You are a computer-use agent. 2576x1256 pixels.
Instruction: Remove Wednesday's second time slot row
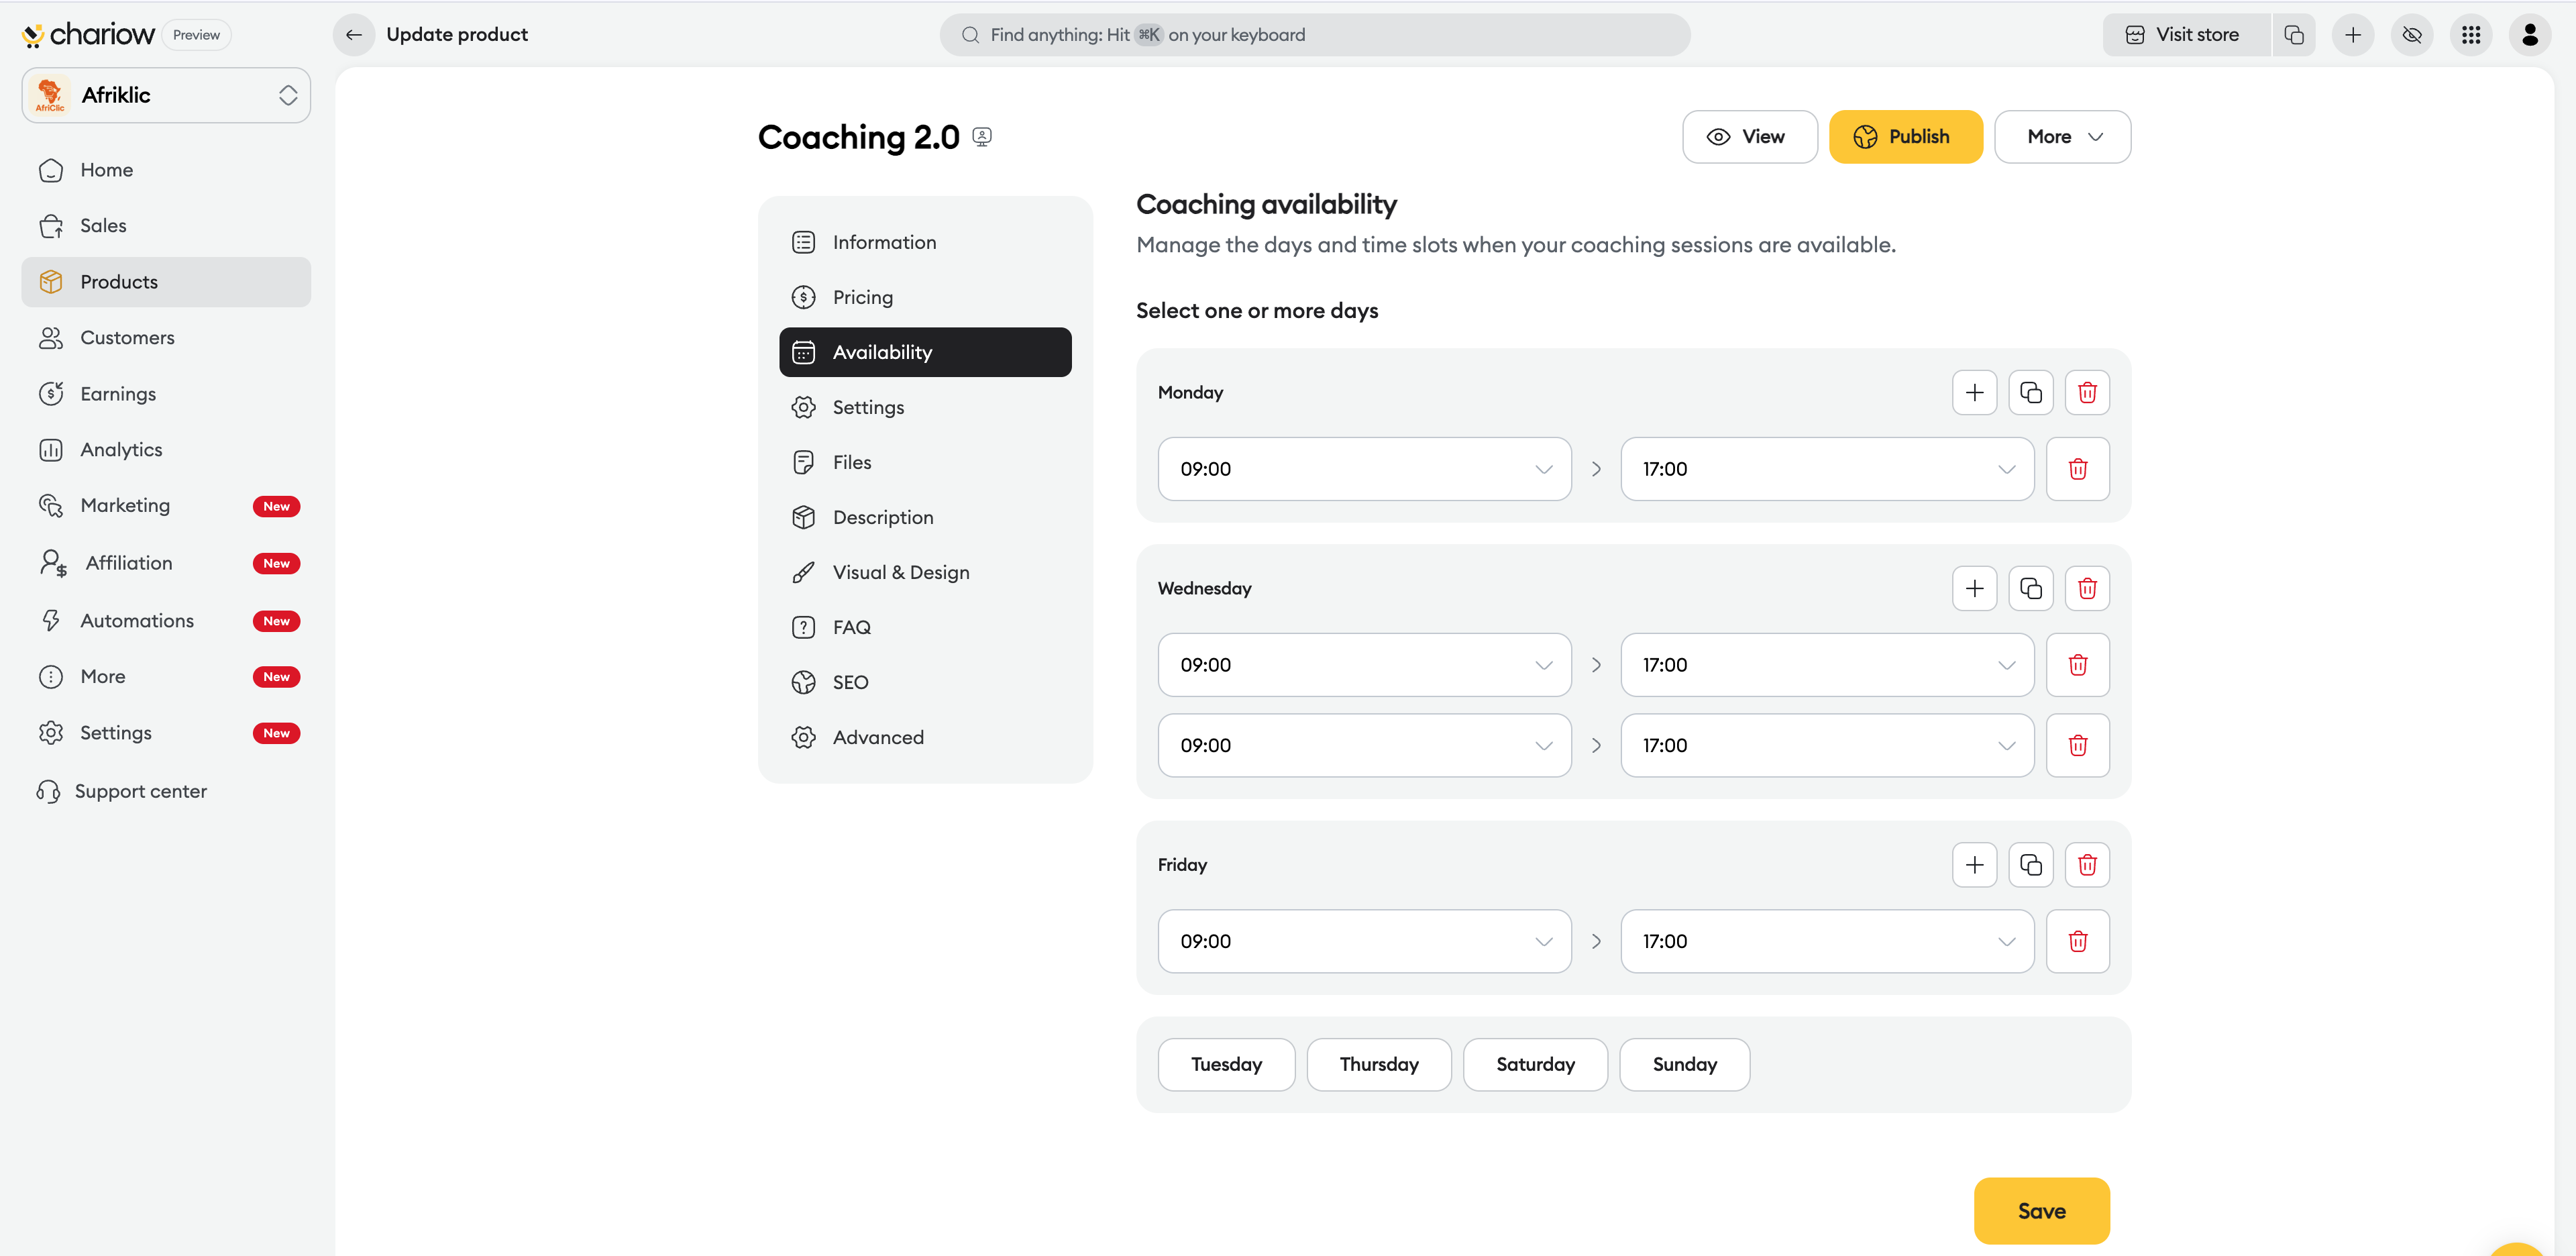2077,745
